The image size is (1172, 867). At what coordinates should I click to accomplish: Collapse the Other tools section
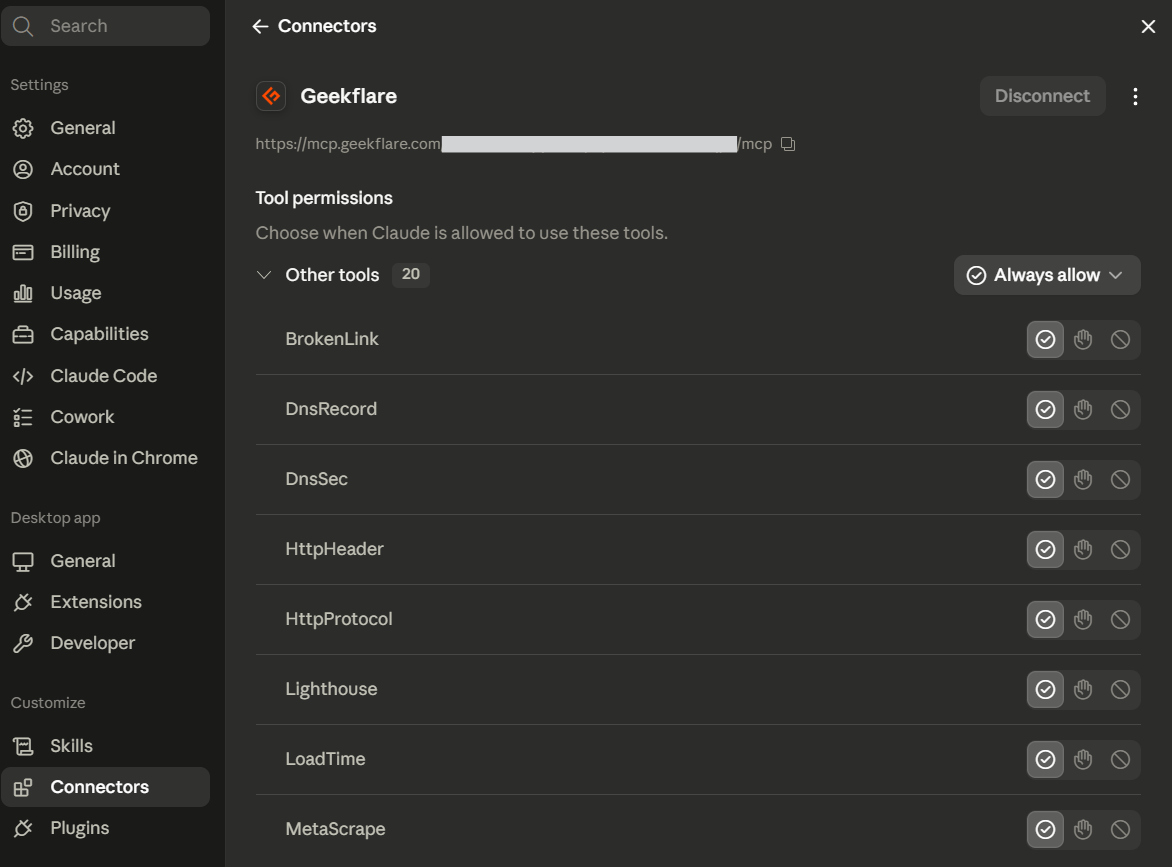click(263, 275)
